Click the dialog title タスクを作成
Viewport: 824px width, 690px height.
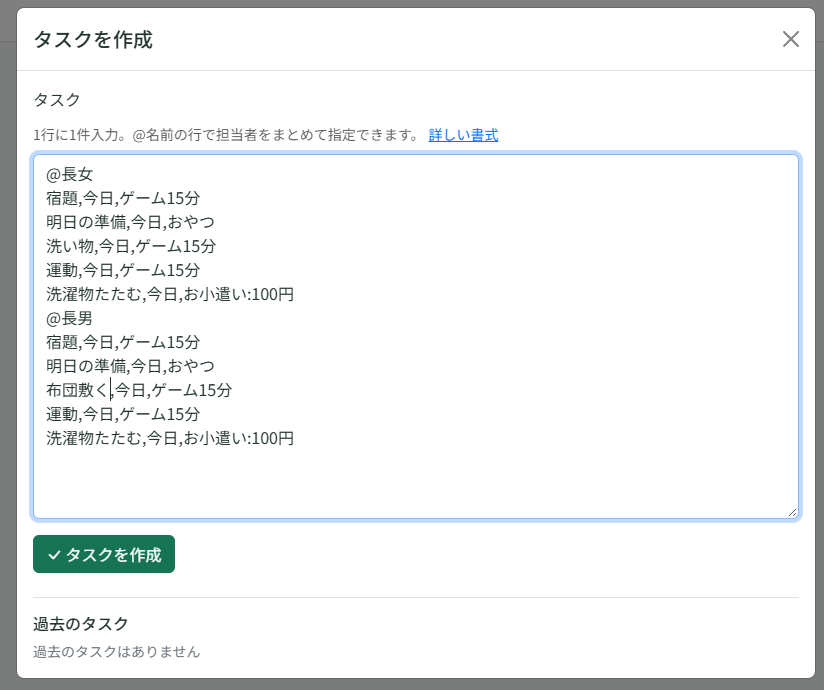click(94, 39)
